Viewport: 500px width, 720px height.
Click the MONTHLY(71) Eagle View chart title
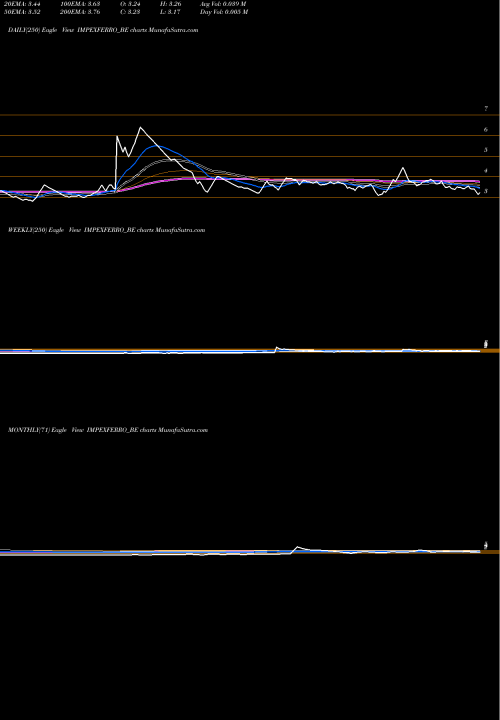point(108,430)
